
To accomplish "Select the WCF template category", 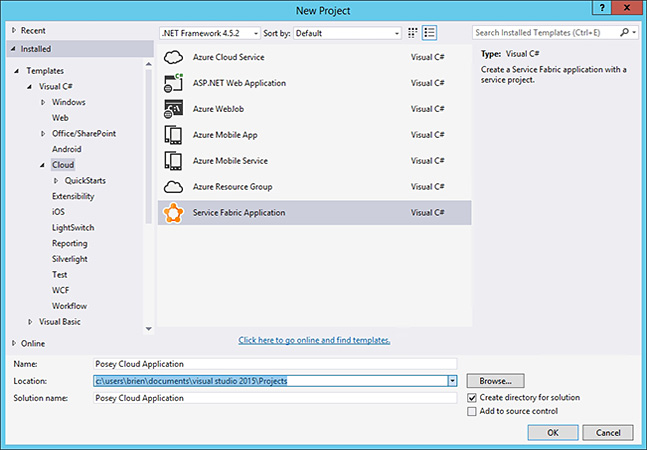I will click(x=60, y=290).
